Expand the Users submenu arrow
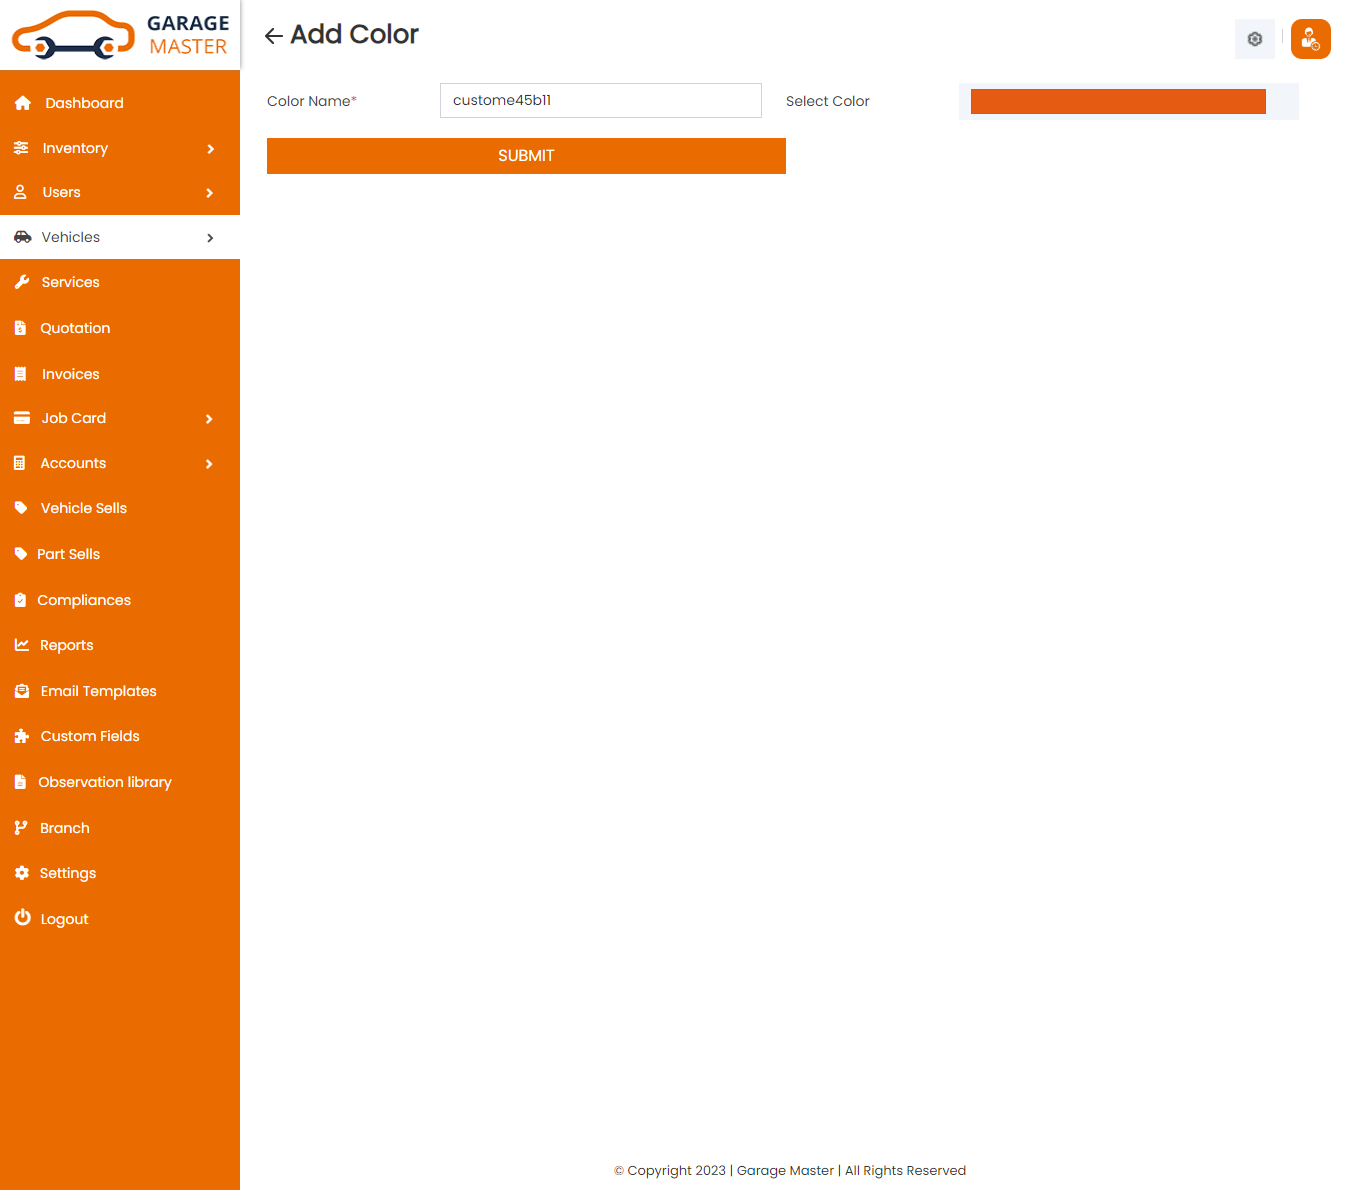The image size is (1366, 1190). [210, 193]
